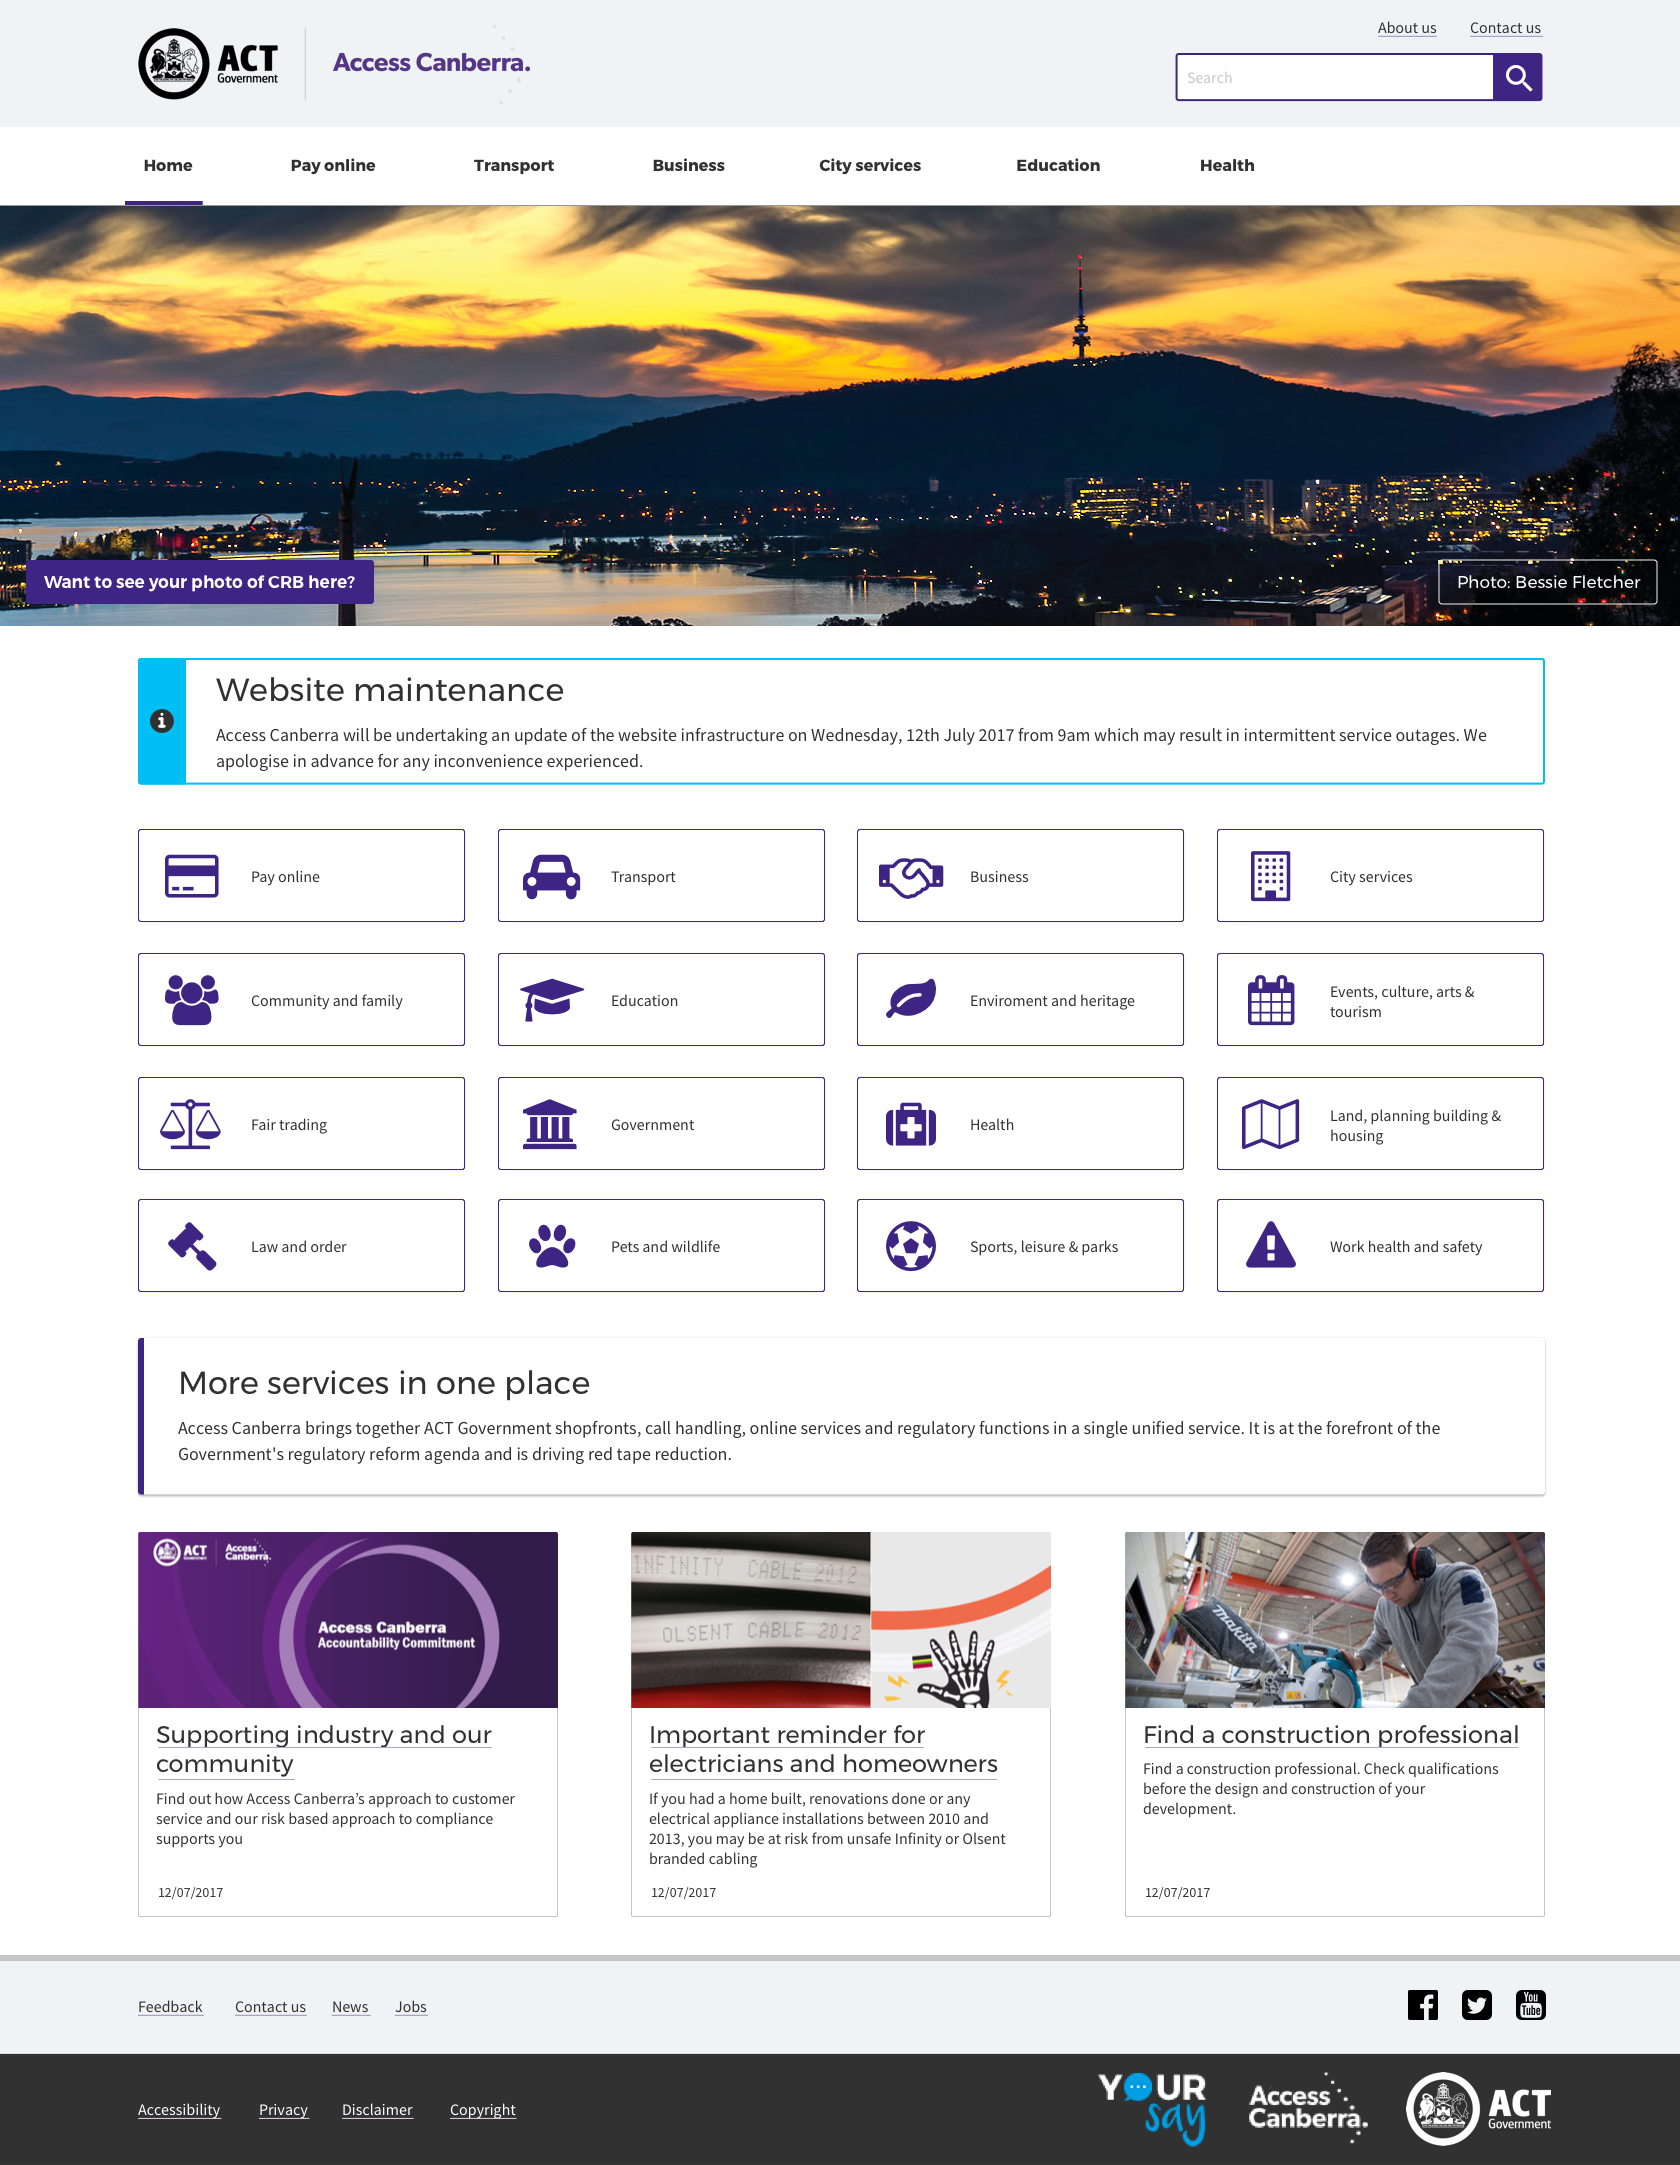Click into the Search input field
This screenshot has width=1680, height=2165.
click(1335, 77)
